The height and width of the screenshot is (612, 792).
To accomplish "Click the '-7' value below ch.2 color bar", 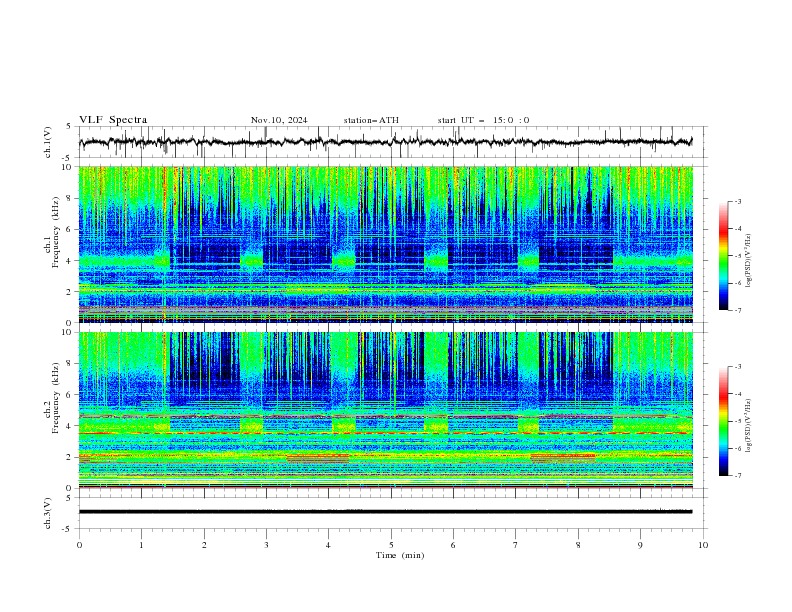I will point(737,476).
